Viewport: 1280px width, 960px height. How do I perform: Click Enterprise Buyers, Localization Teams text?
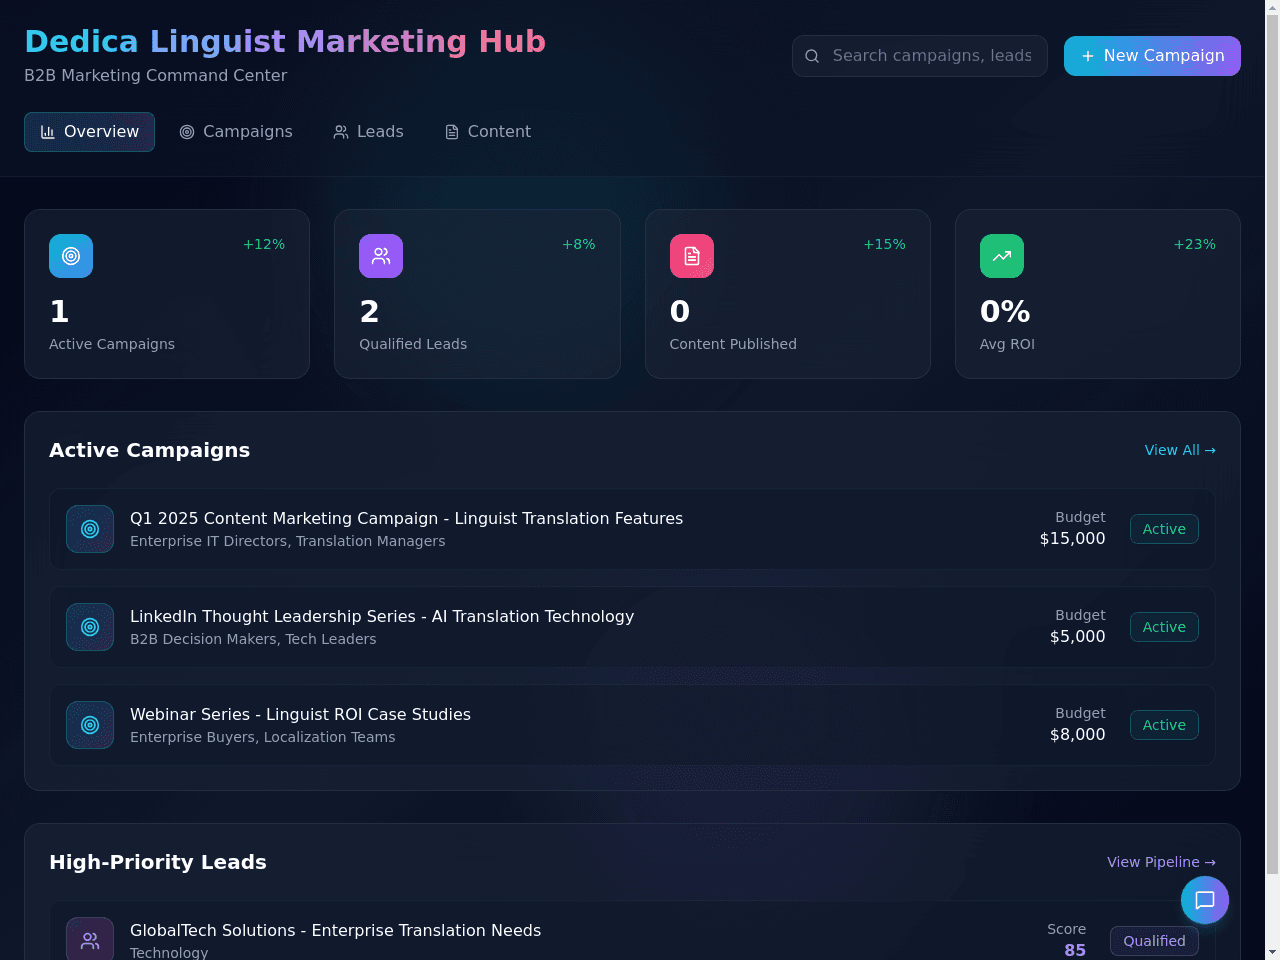(262, 737)
